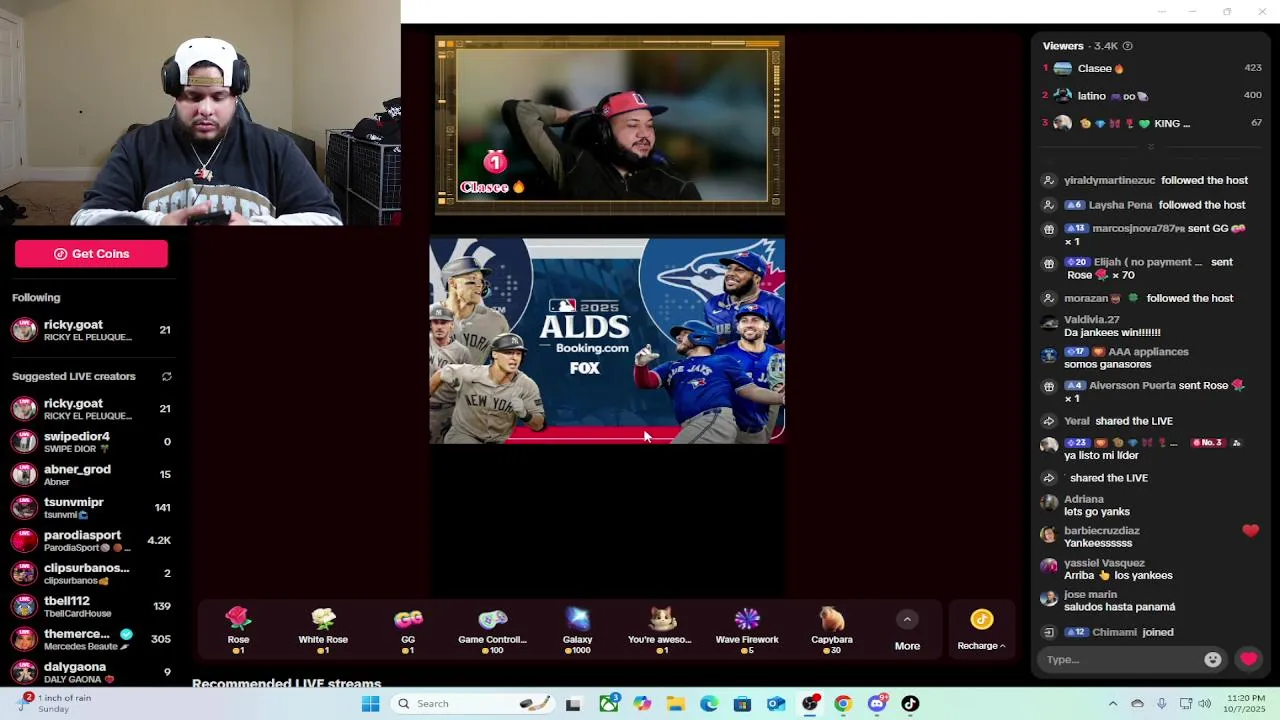Viewport: 1280px width, 720px height.
Task: Open the emoji picker in chat
Action: click(x=1213, y=660)
